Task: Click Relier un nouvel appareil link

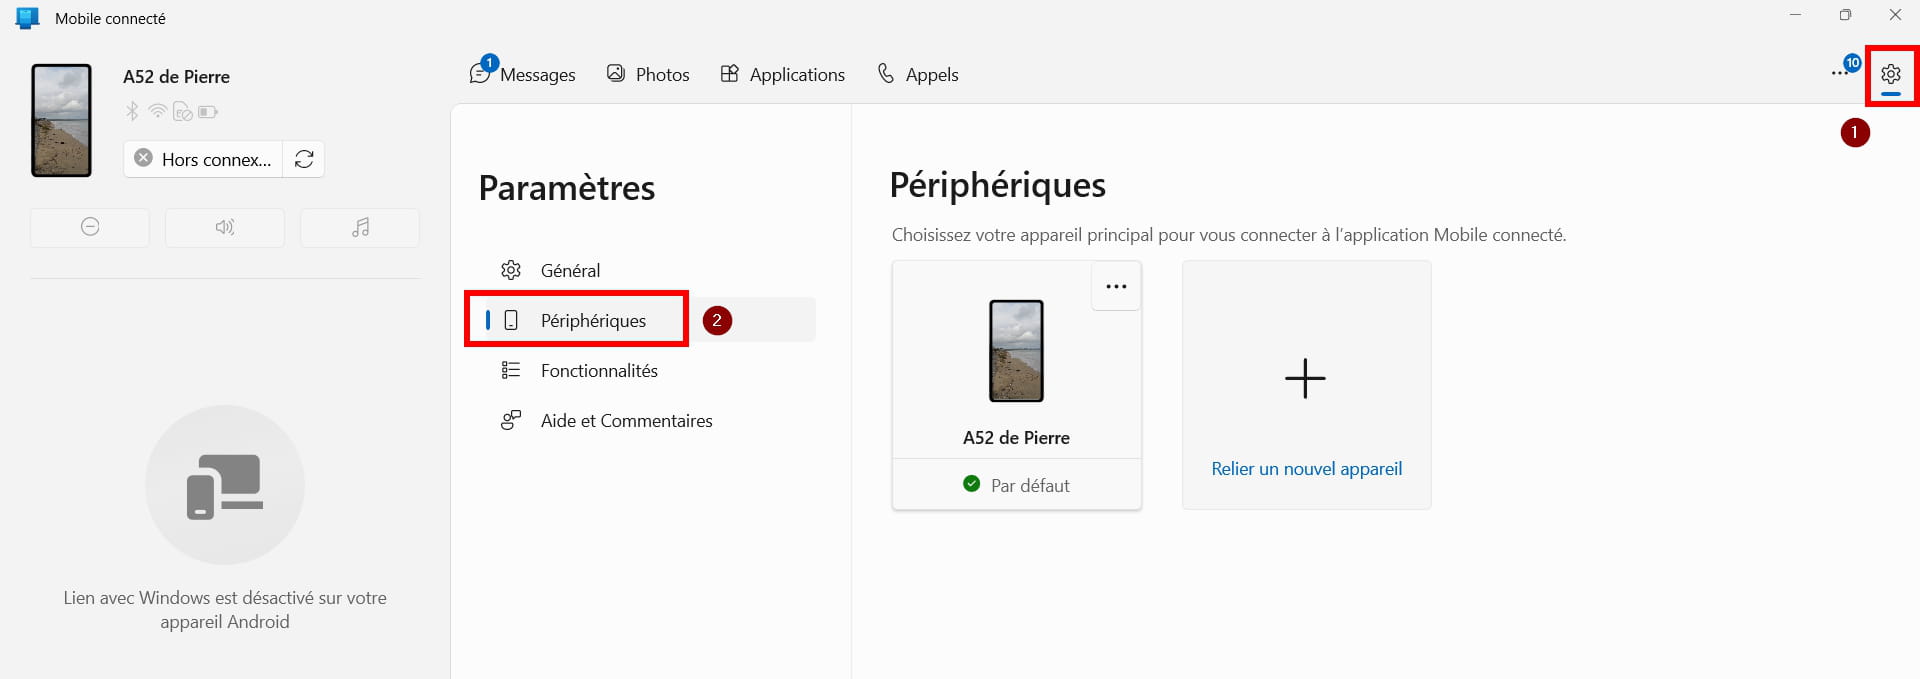Action: click(1306, 468)
